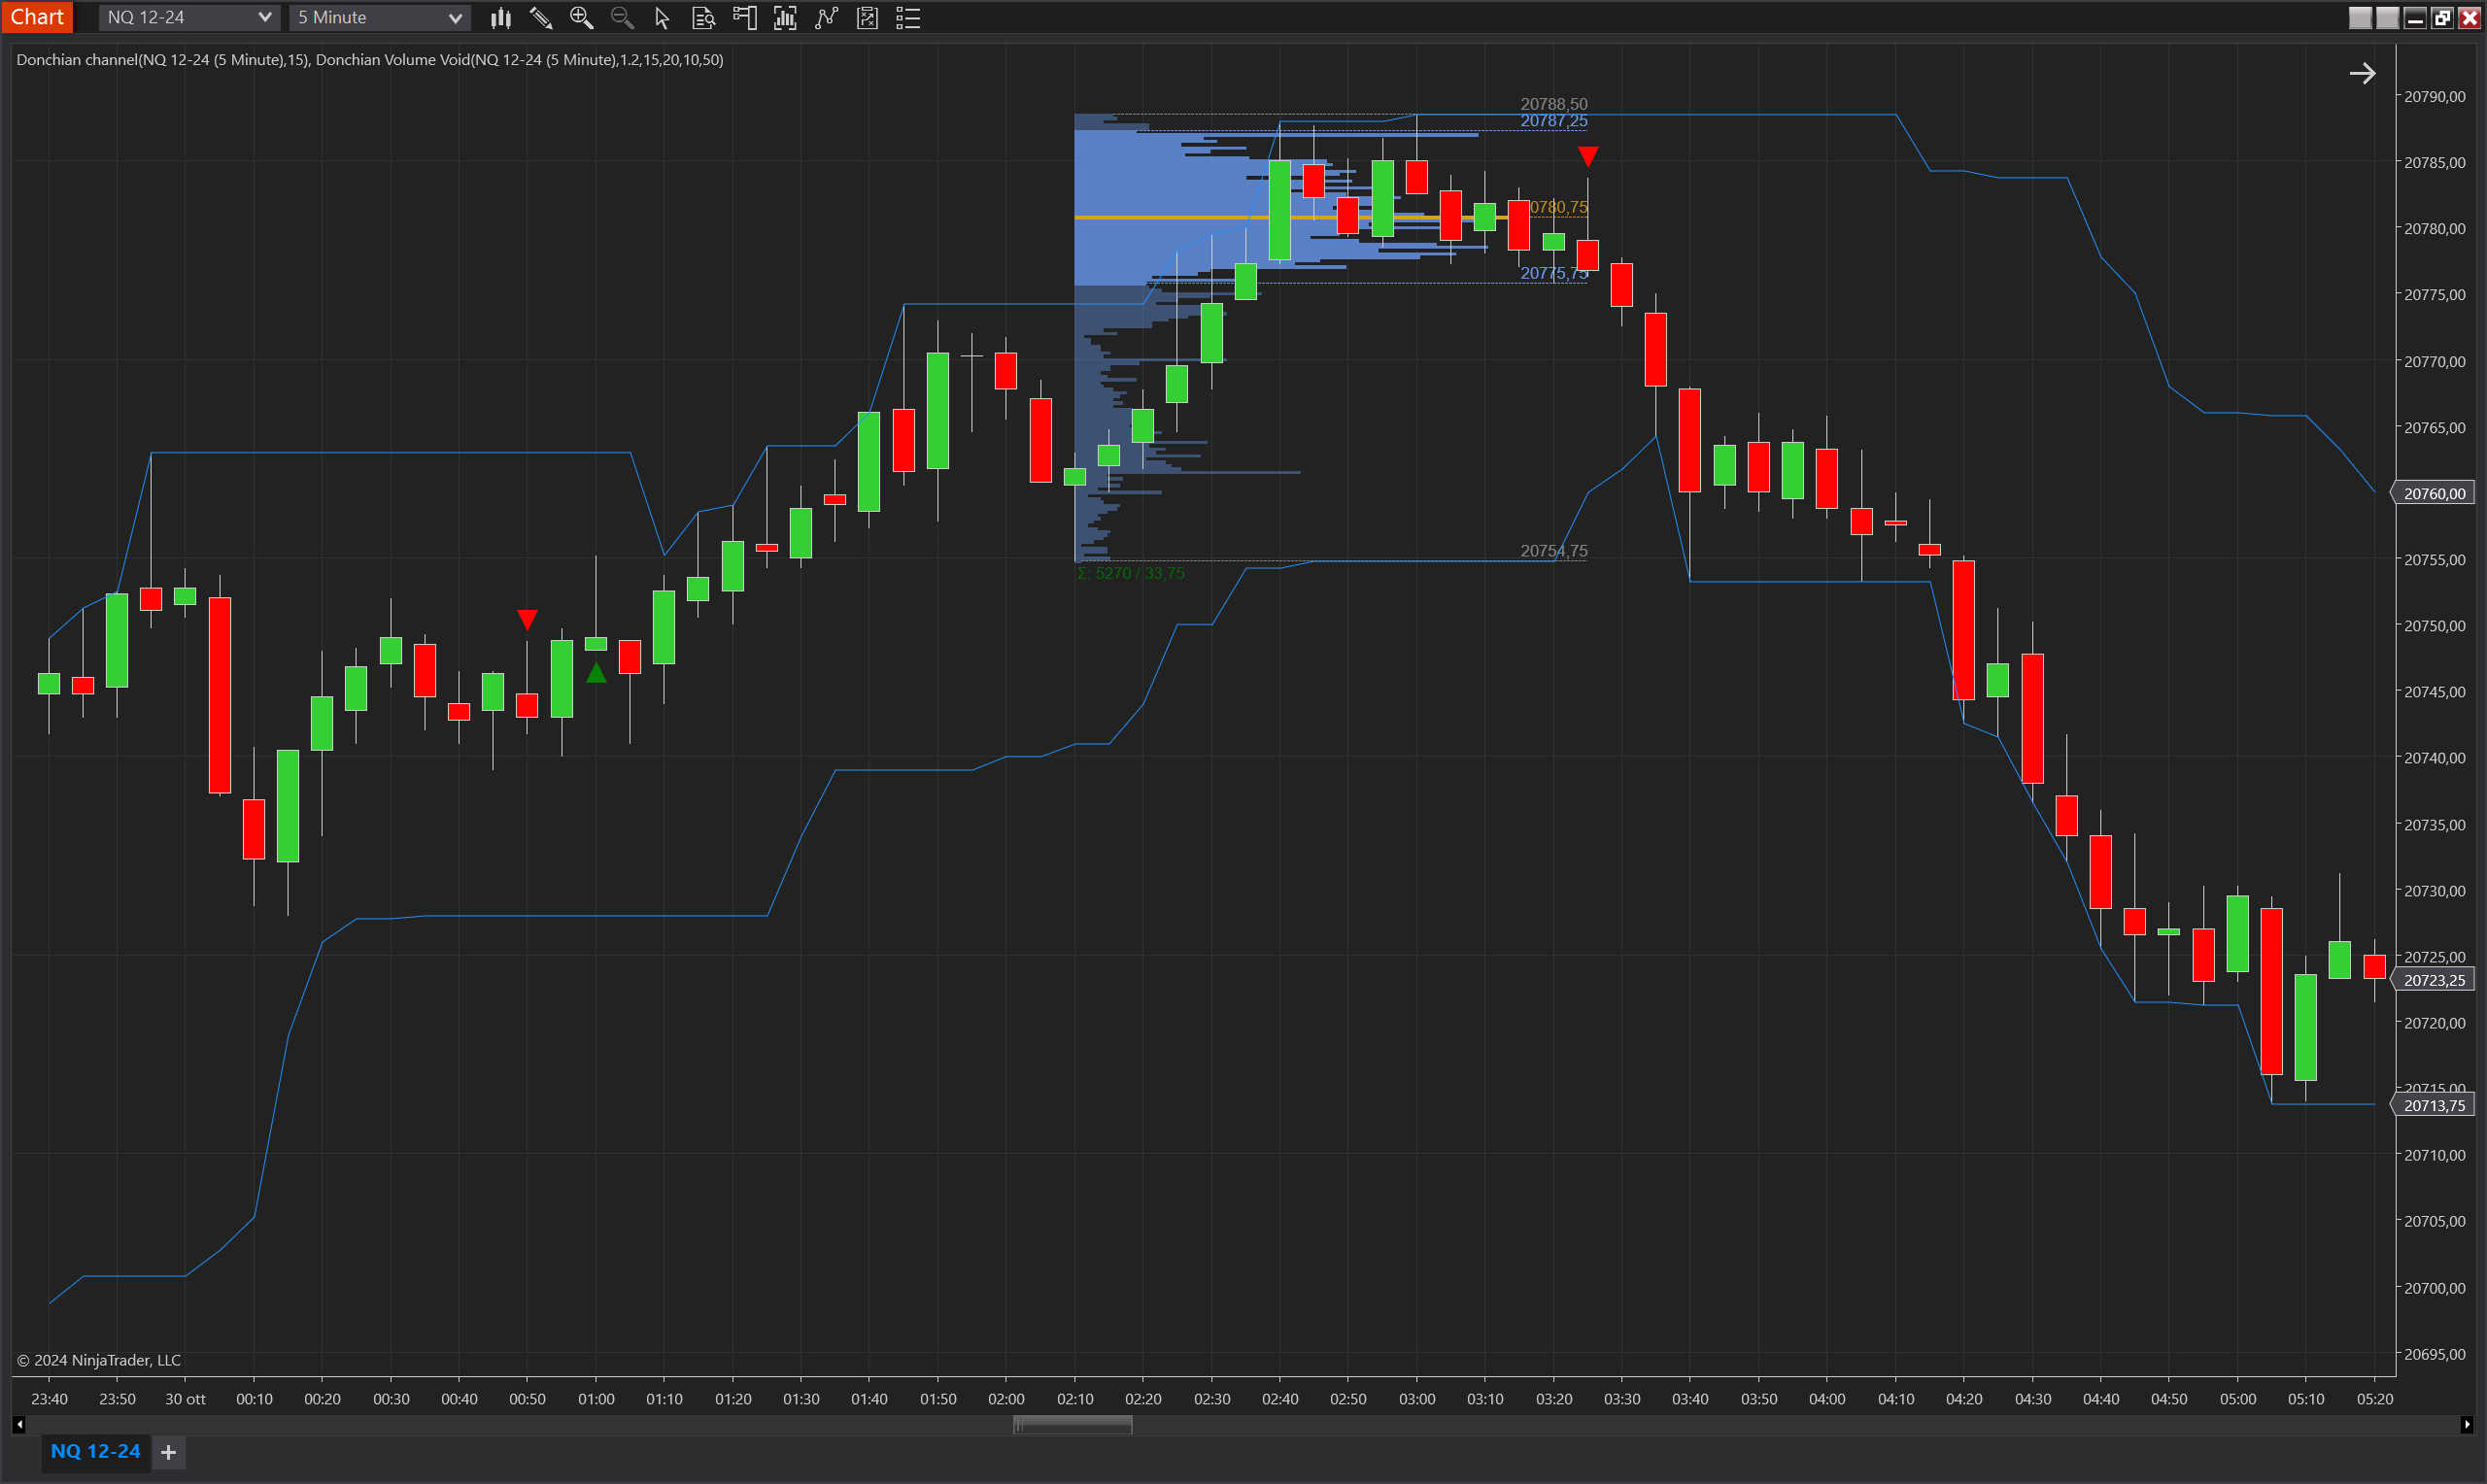Open the Data Series bar-chart icon
The image size is (2487, 1484).
[x=501, y=17]
